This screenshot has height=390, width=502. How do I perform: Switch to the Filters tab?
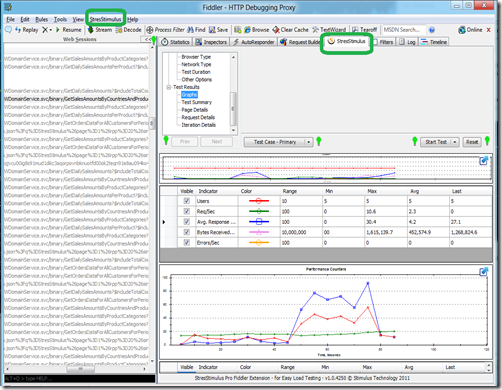[384, 42]
